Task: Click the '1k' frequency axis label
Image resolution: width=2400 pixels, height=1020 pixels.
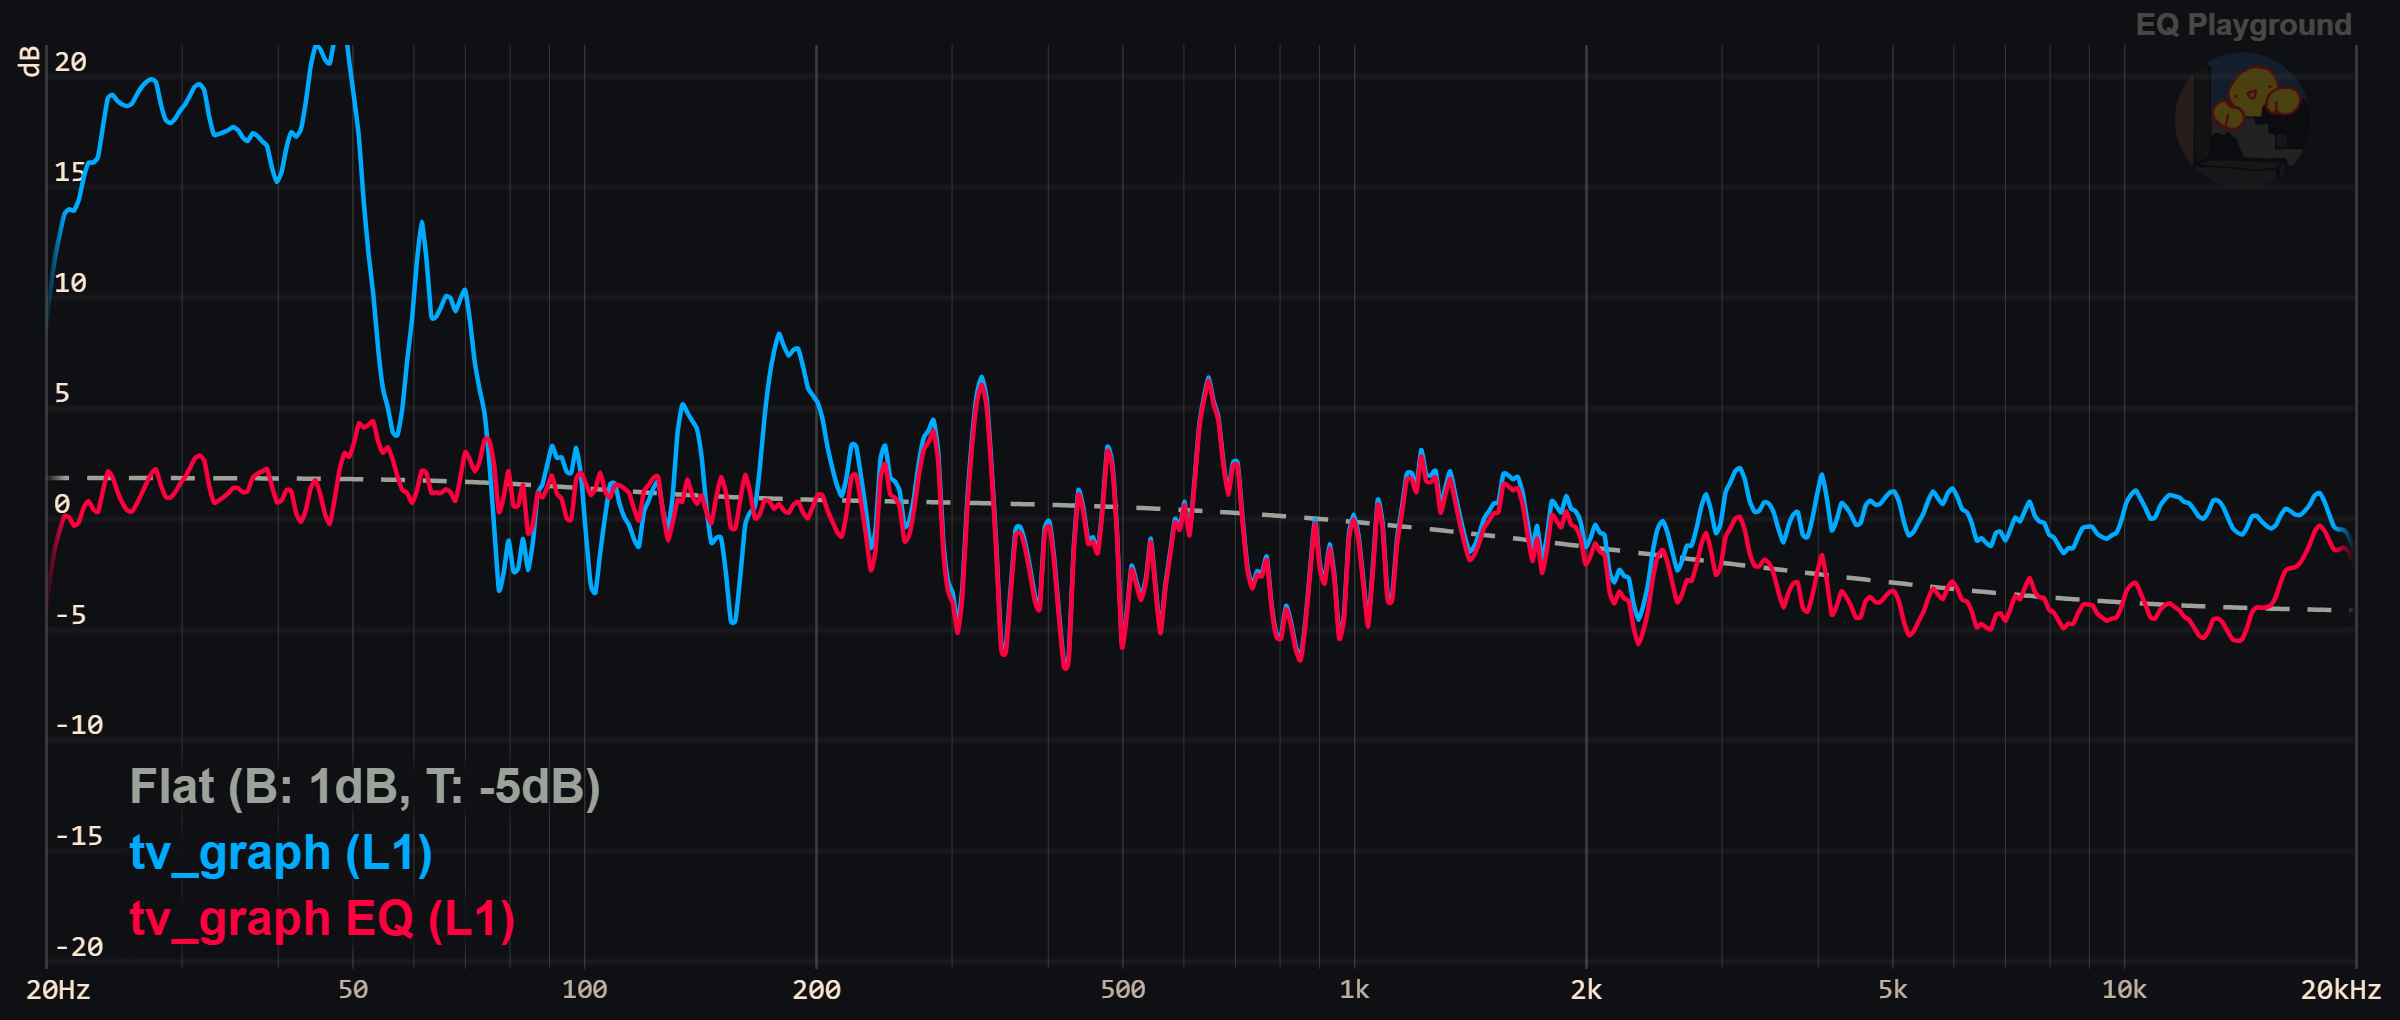Action: pos(1354,990)
